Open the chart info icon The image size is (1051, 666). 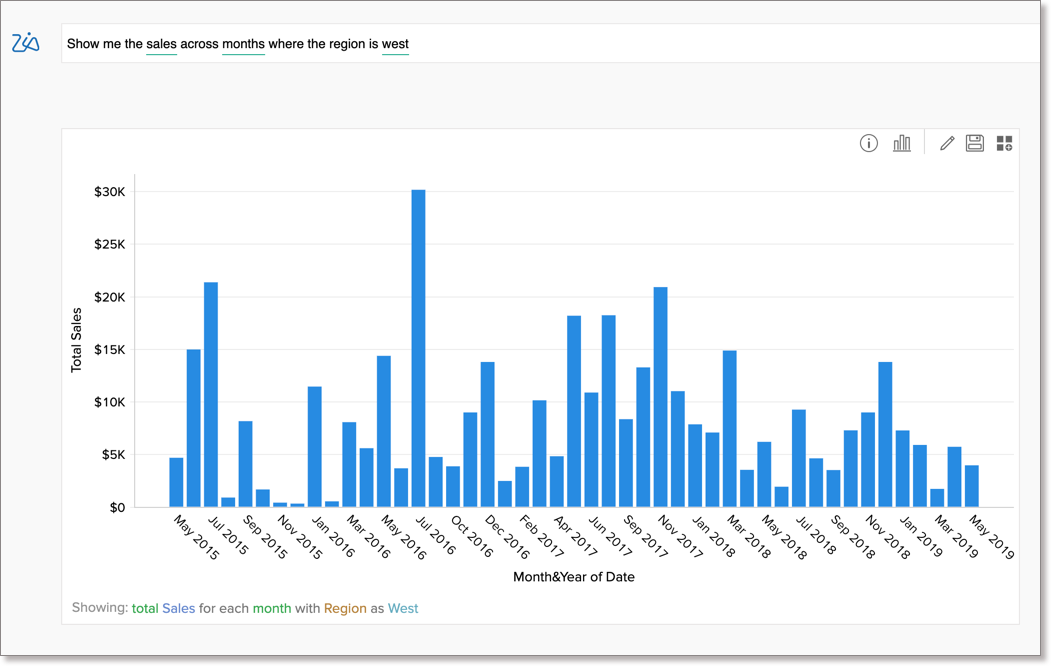(869, 143)
